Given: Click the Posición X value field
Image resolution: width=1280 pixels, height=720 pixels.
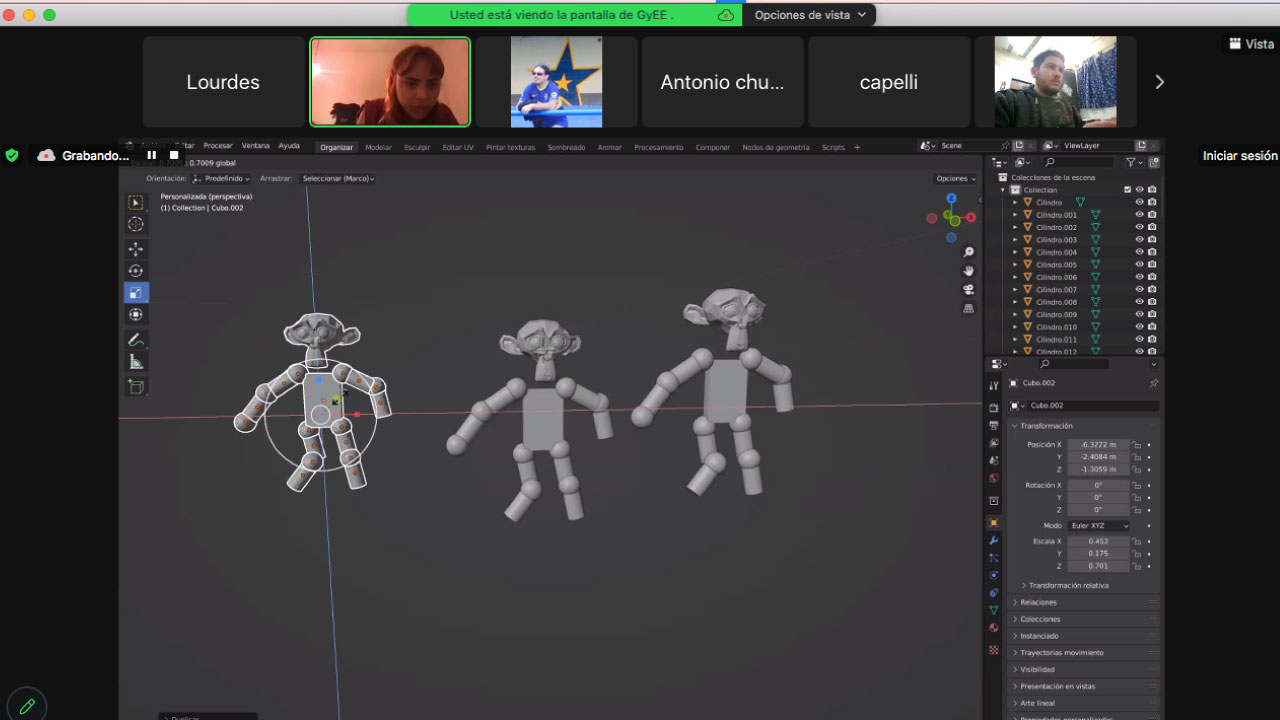Looking at the screenshot, I should point(1098,444).
